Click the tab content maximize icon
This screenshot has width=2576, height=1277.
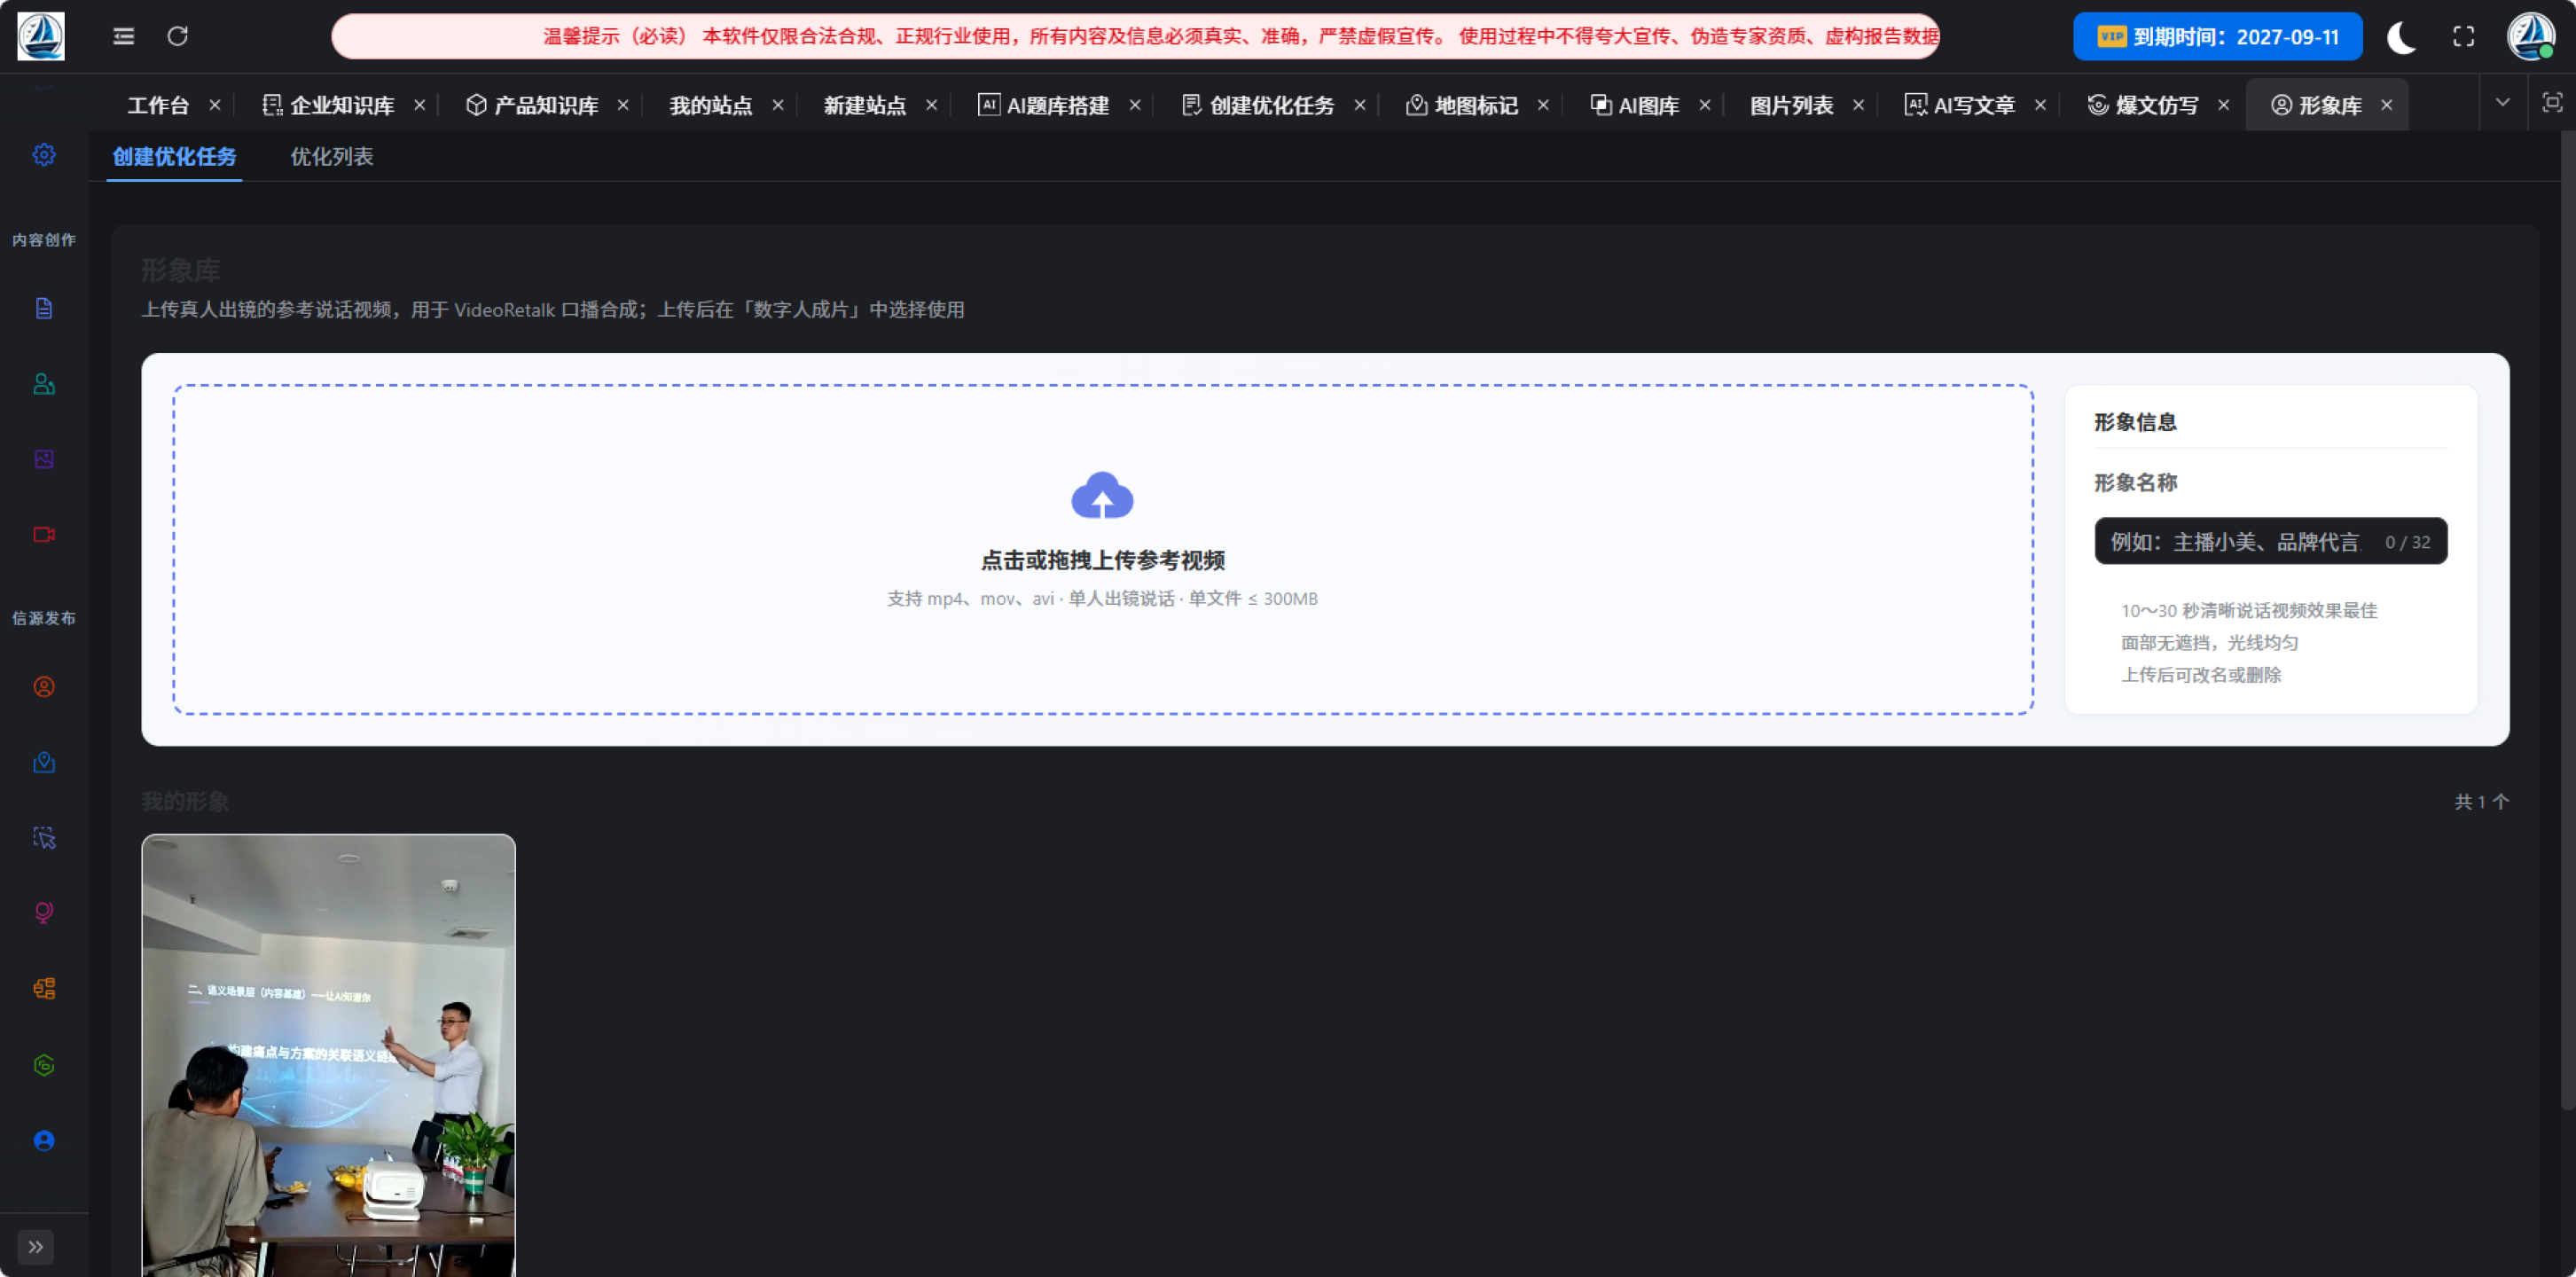click(x=2552, y=103)
